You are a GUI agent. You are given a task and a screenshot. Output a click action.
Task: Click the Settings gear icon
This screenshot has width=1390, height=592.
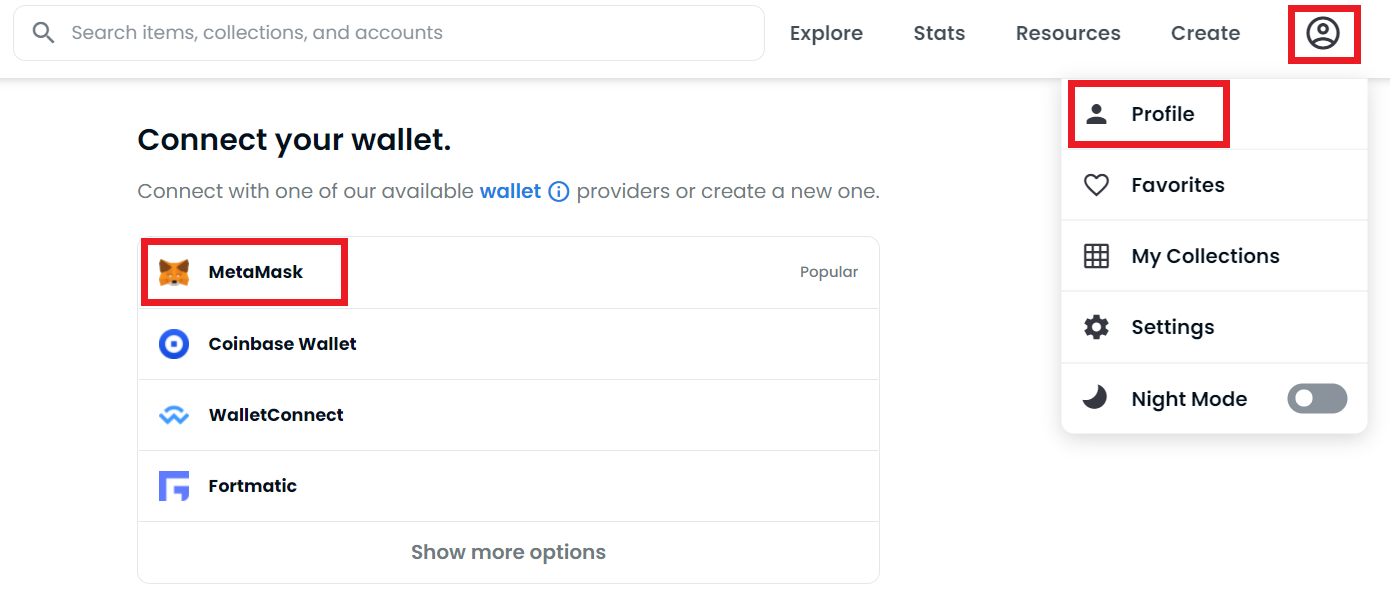click(x=1097, y=327)
